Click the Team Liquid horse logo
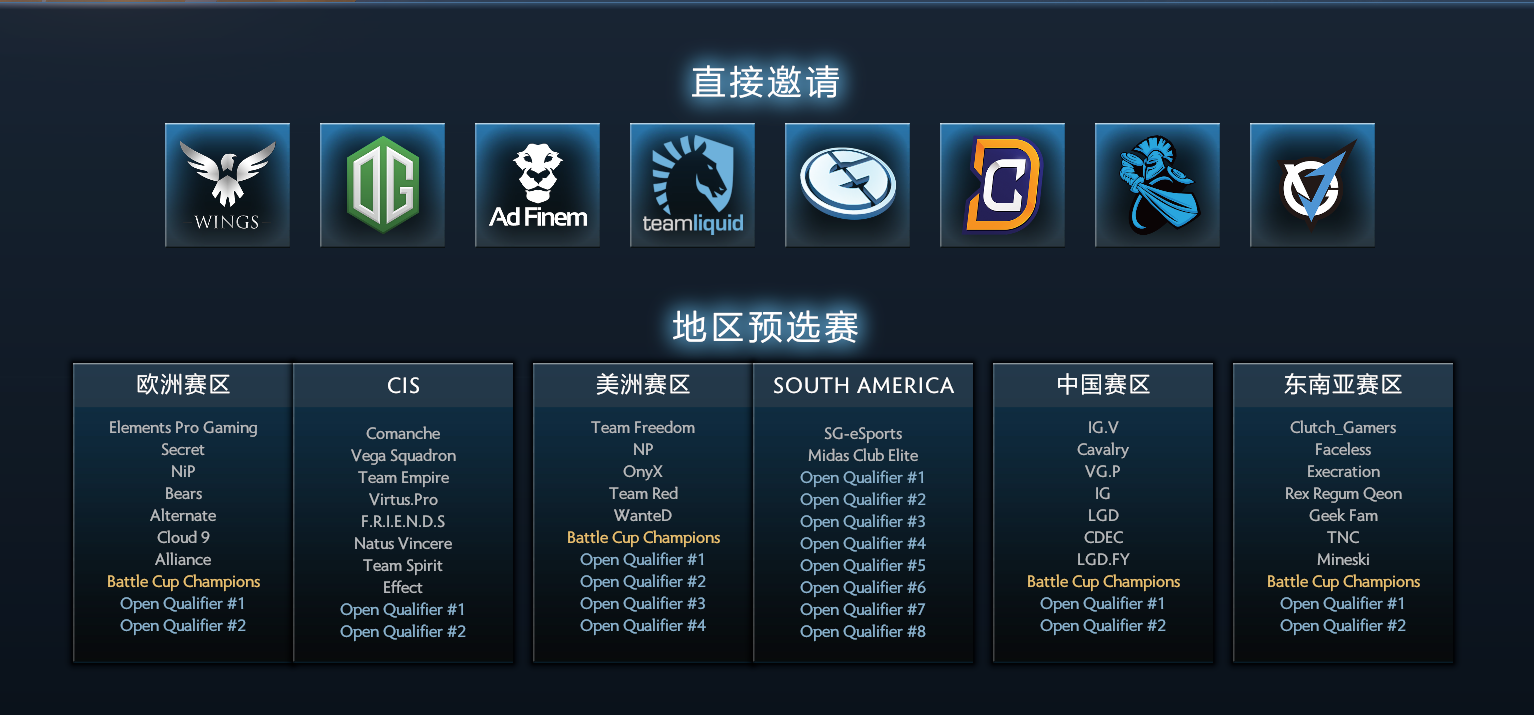The height and width of the screenshot is (715, 1534). tap(692, 185)
